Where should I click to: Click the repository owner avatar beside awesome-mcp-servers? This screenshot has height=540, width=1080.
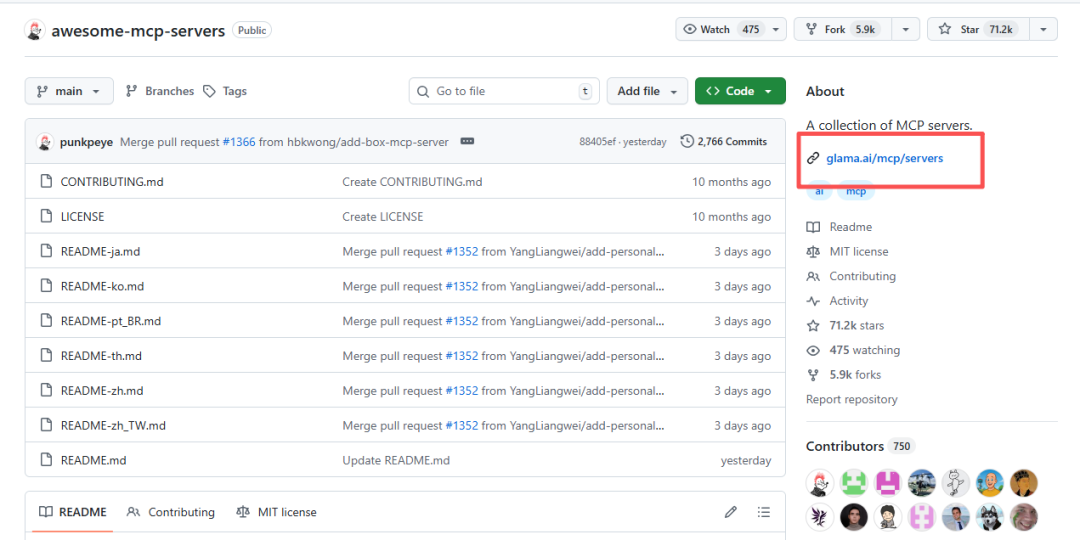coord(36,30)
